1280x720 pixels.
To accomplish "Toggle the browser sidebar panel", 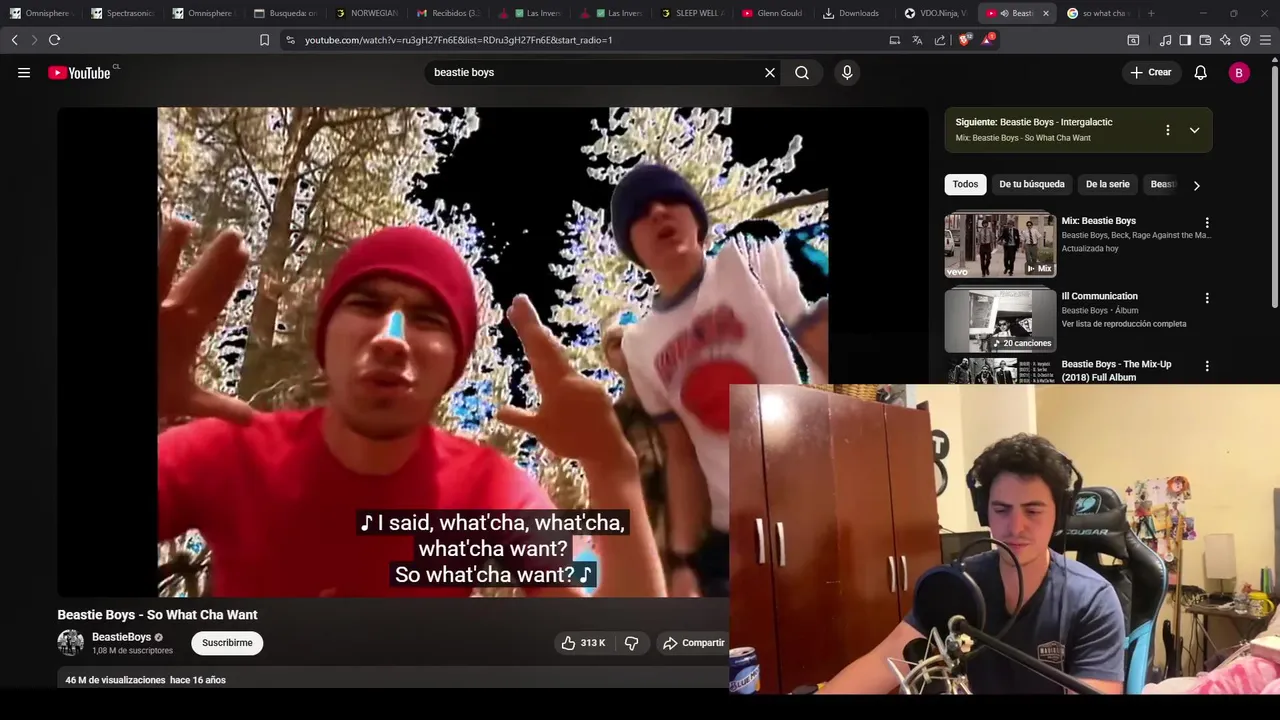I will (x=1185, y=40).
